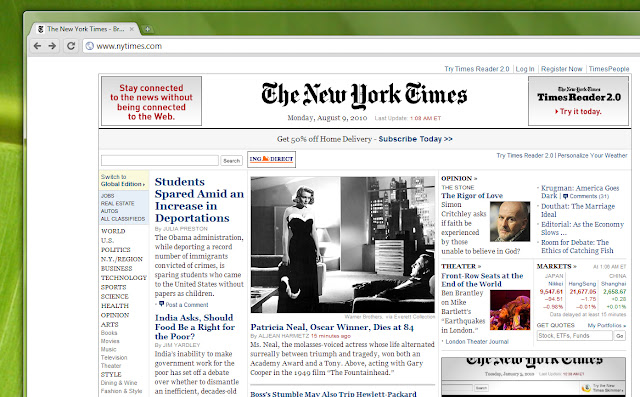Go back with the browser back arrow
This screenshot has width=640, height=397.
click(37, 46)
